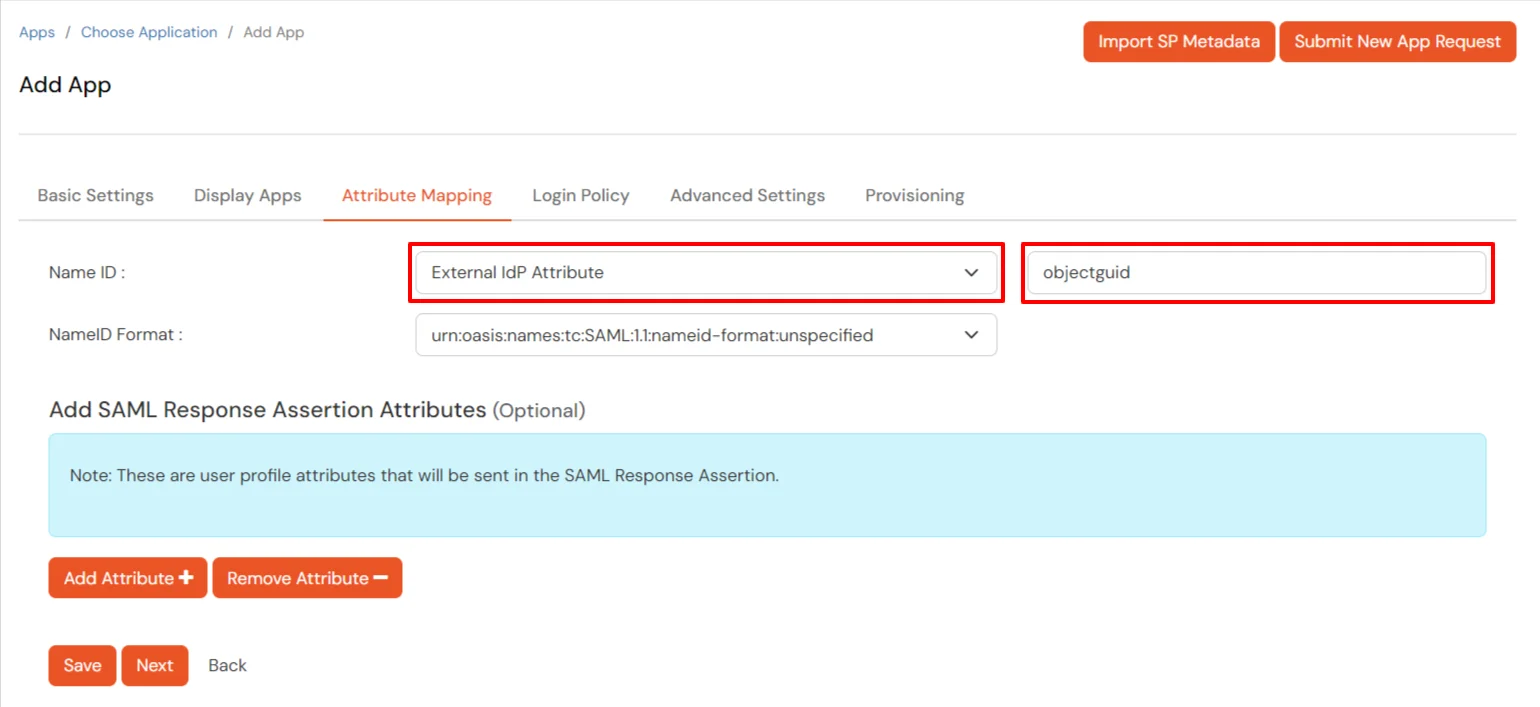The width and height of the screenshot is (1540, 707).
Task: Go to Advanced Settings tab
Action: tap(748, 195)
